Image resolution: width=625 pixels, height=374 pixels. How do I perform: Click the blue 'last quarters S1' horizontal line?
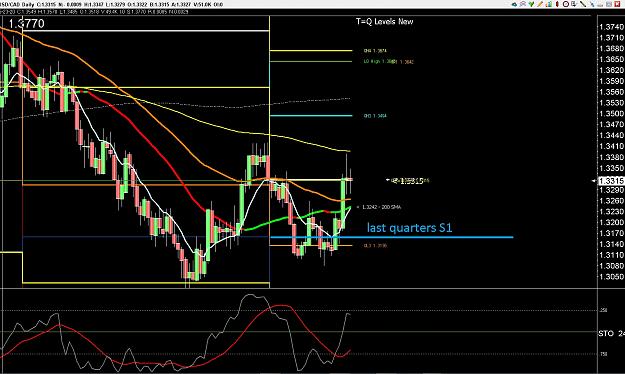[x=391, y=237]
